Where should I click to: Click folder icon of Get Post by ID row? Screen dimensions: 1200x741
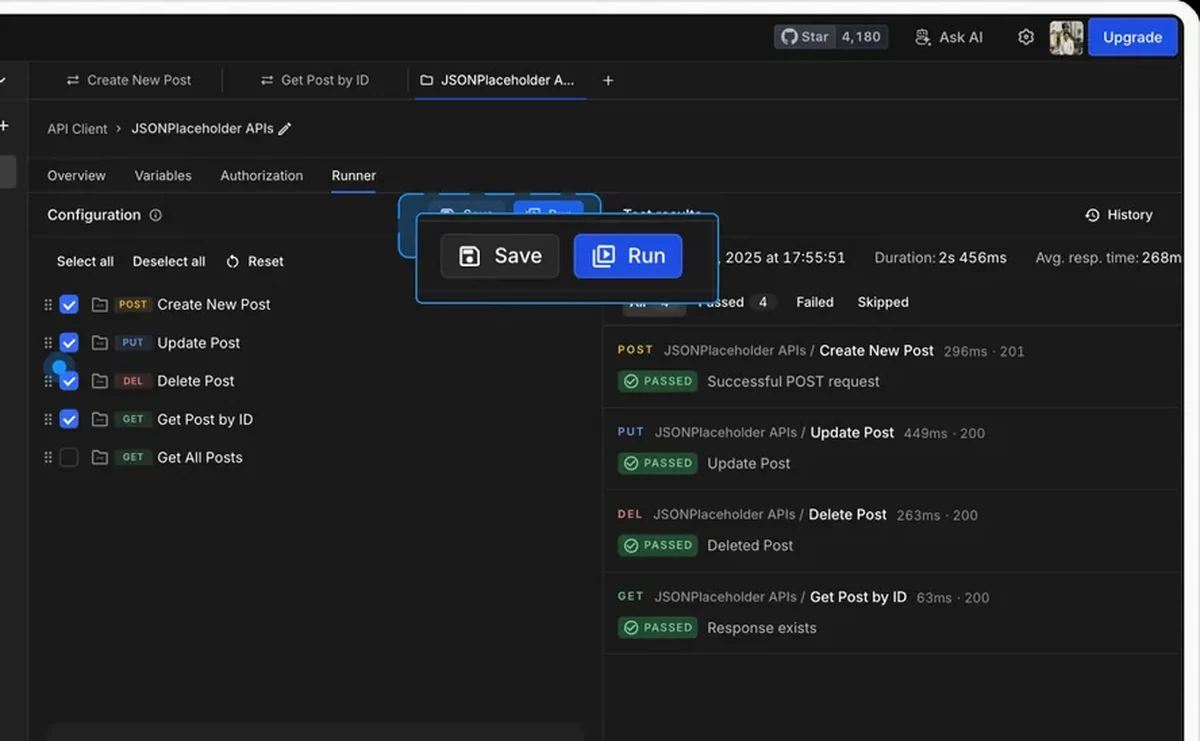(99, 420)
